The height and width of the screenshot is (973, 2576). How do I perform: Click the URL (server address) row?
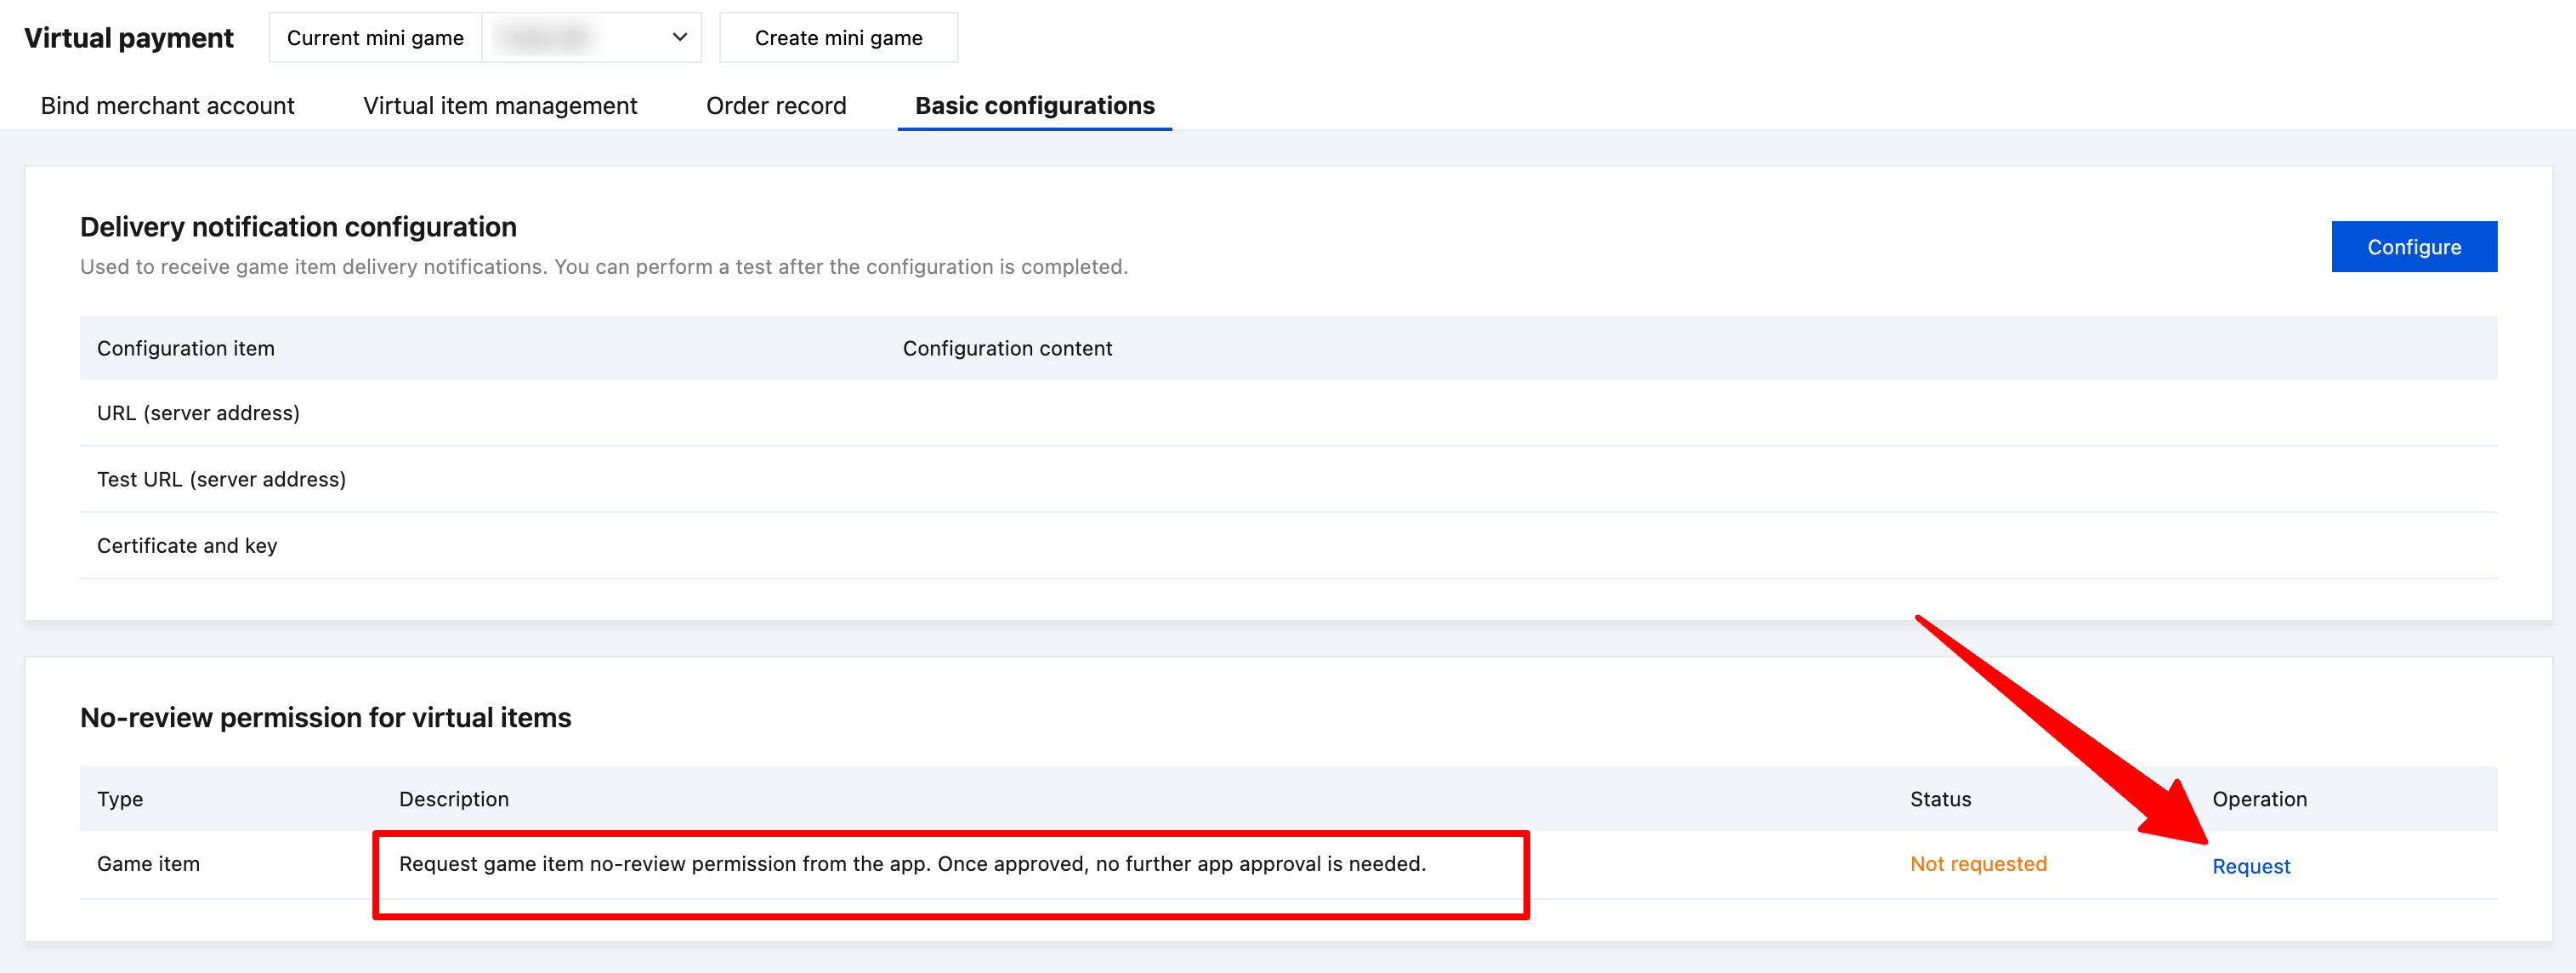(198, 413)
